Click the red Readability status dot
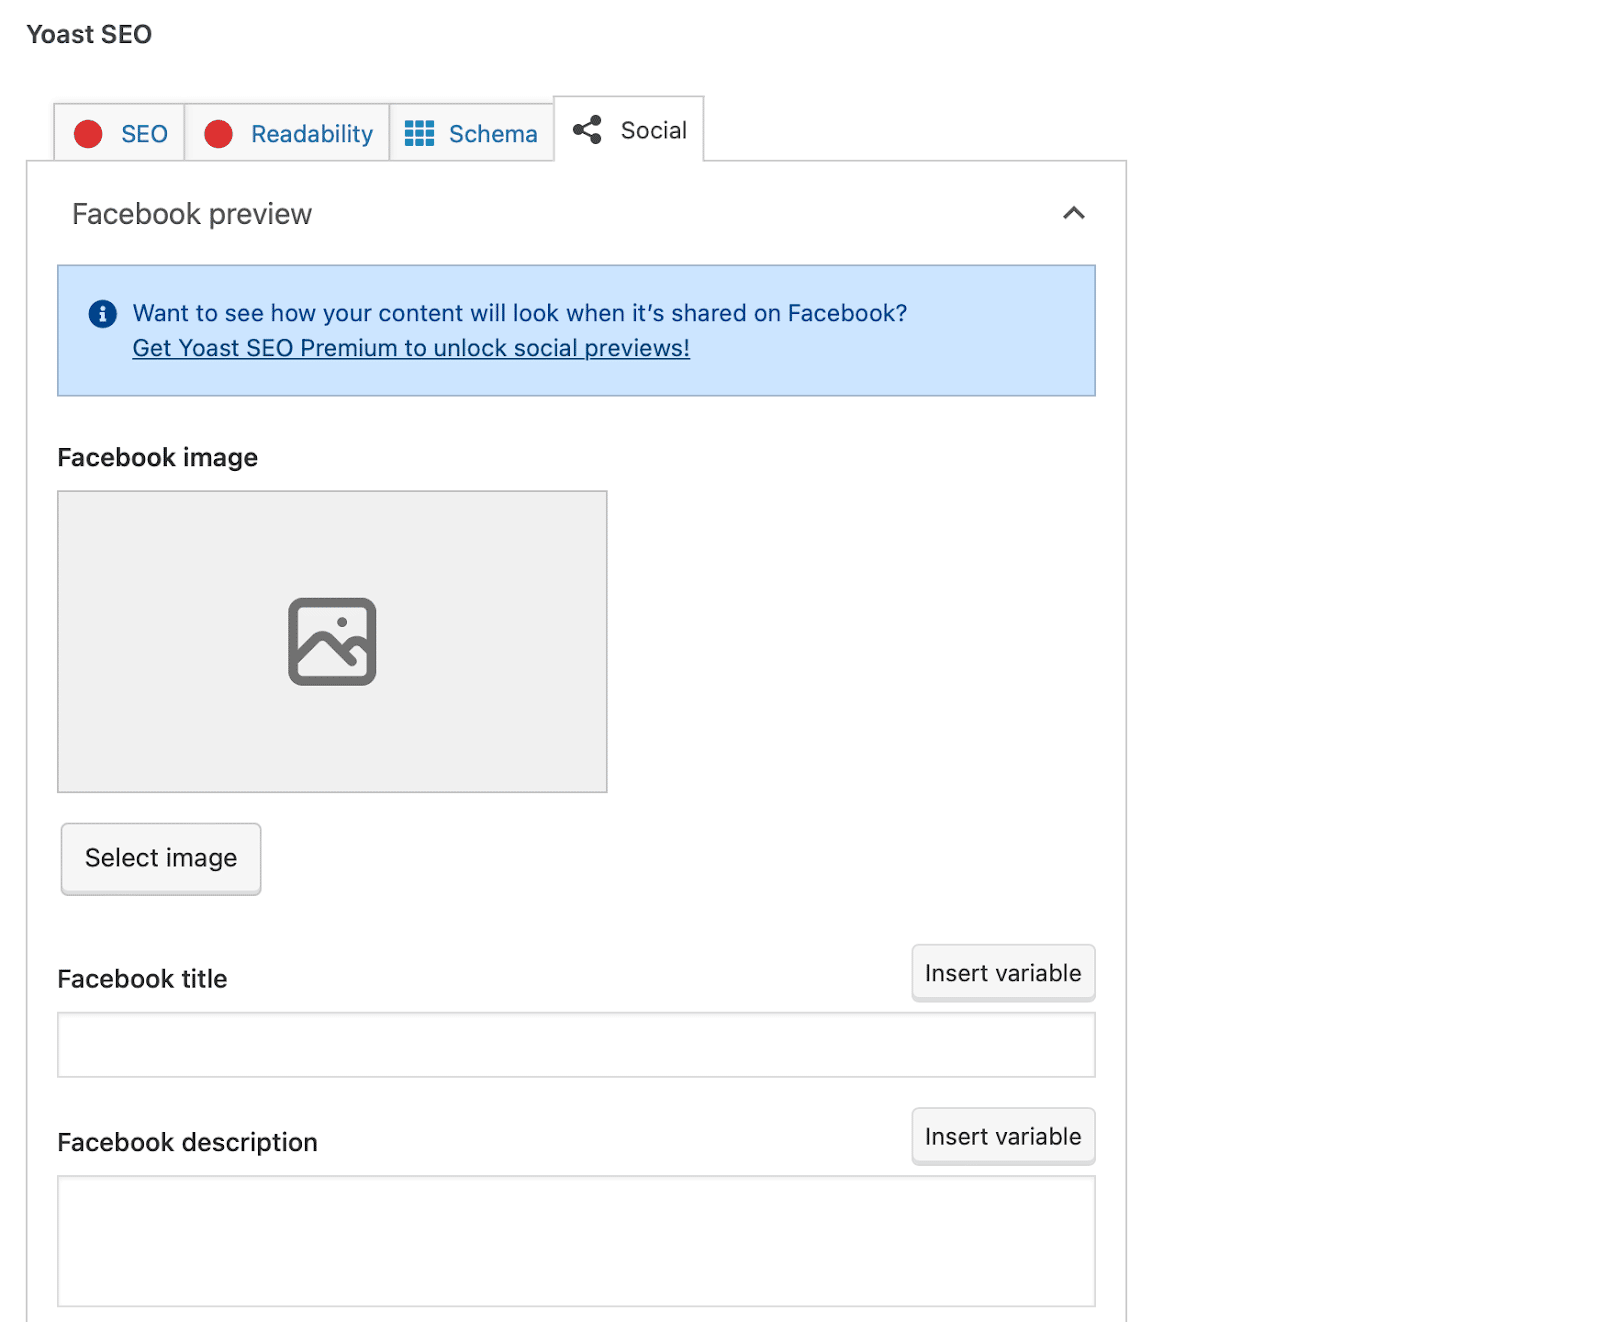The image size is (1600, 1322). tap(218, 132)
